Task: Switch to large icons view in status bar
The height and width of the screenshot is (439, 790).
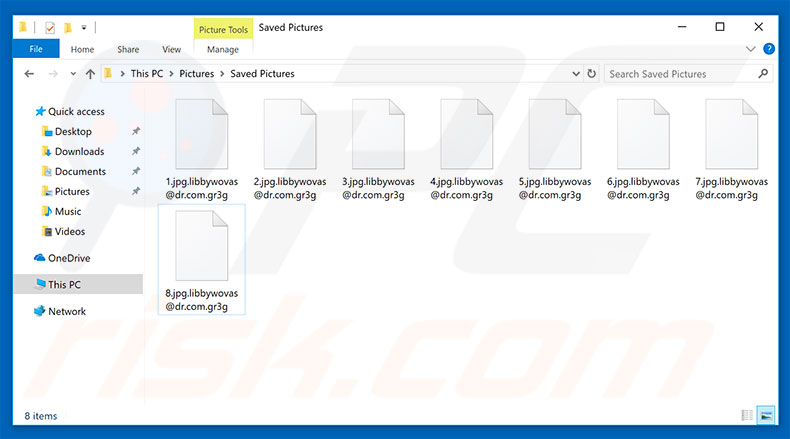Action: click(x=767, y=415)
